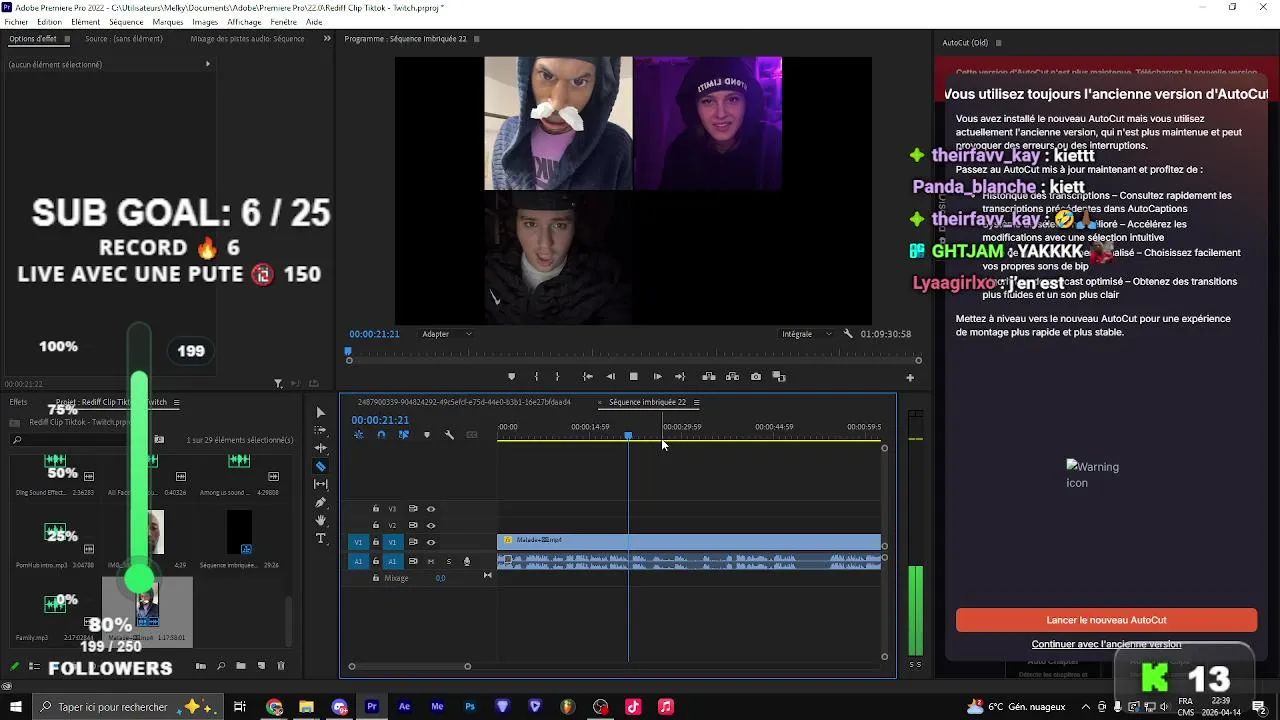Open Séquence imbriquée 22 timeline panel menu

[x=696, y=402]
